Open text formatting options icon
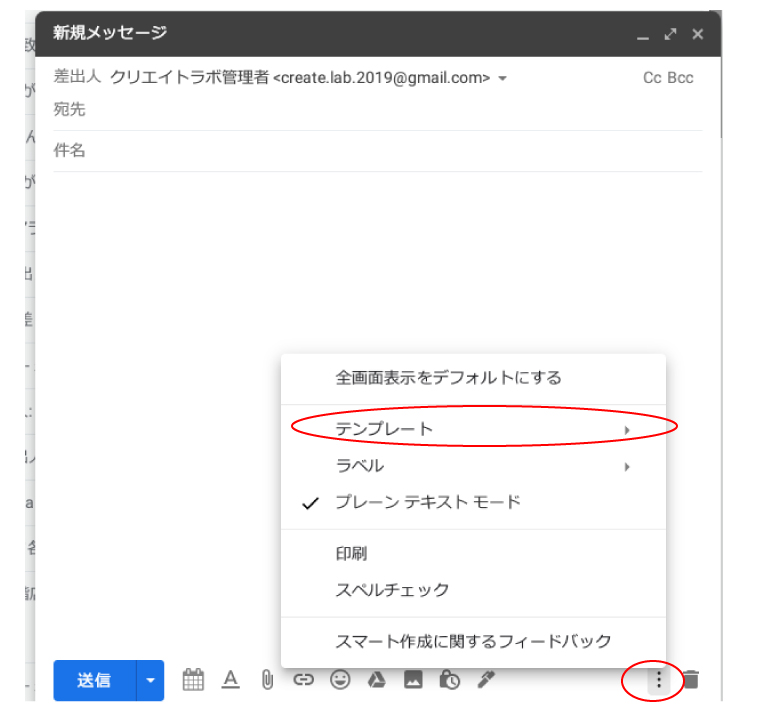Image resolution: width=765 pixels, height=726 pixels. coord(231,680)
